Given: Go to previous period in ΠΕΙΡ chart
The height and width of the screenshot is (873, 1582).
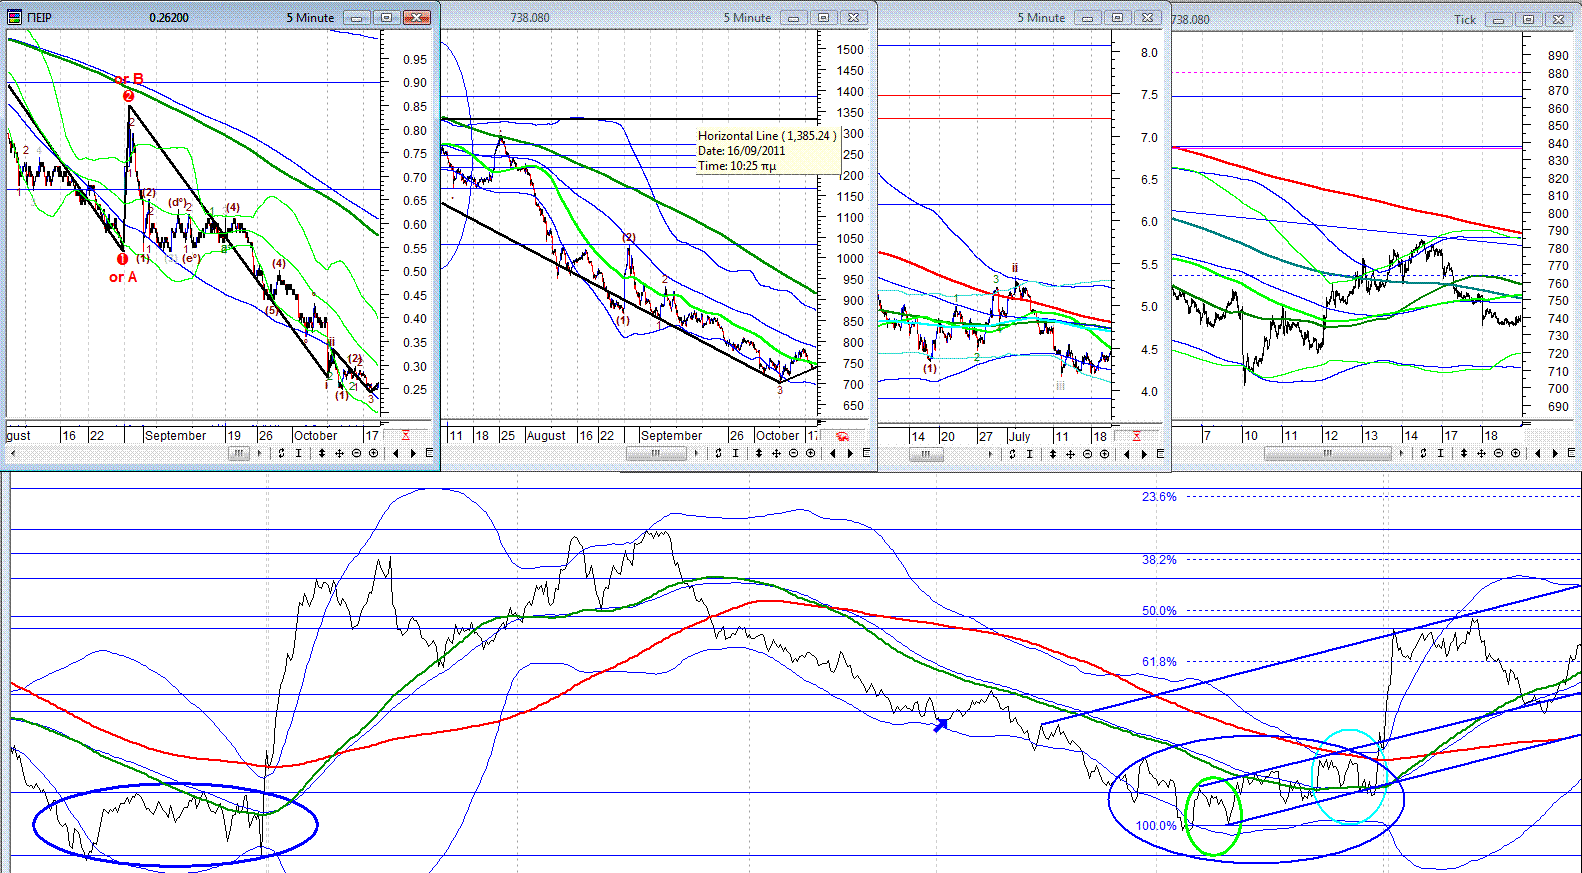Looking at the screenshot, I should pyautogui.click(x=396, y=453).
